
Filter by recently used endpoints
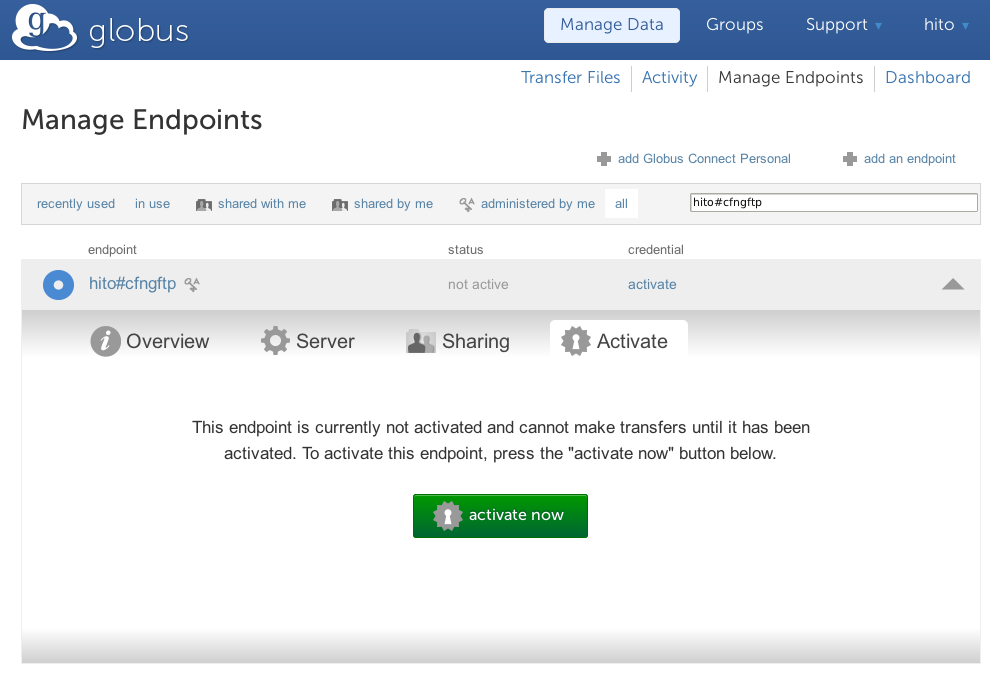click(x=76, y=204)
